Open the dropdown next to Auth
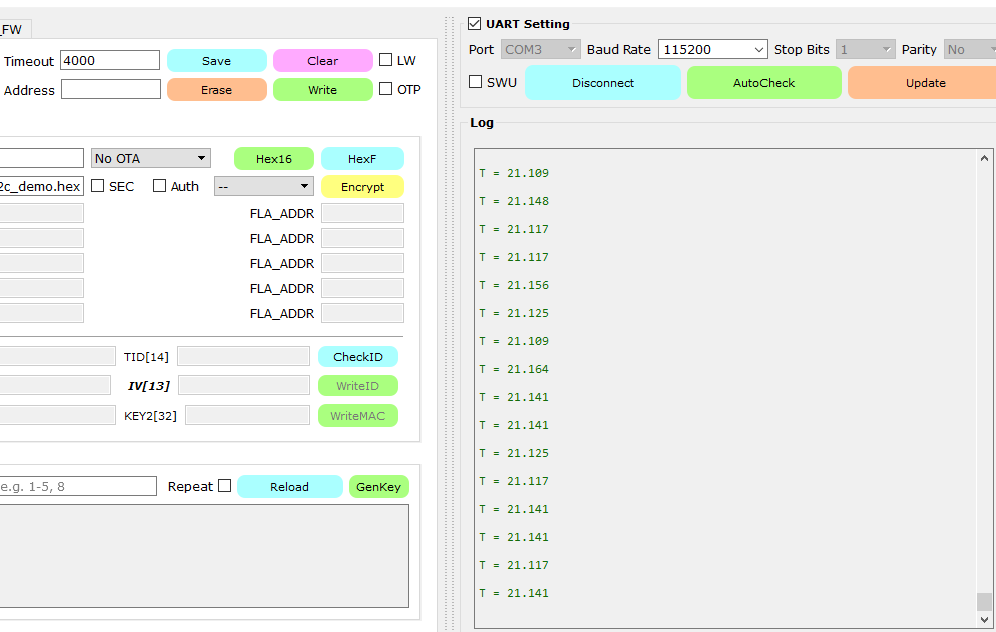 (x=263, y=186)
